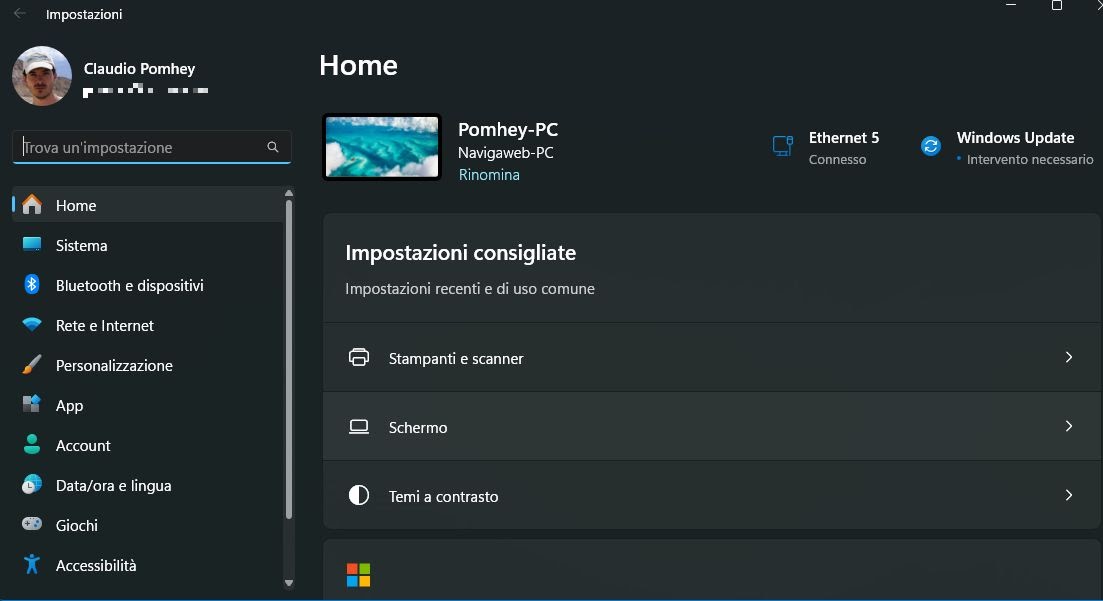The image size is (1103, 601).
Task: Click the sidebar scrollbar down arrow
Action: 289,583
